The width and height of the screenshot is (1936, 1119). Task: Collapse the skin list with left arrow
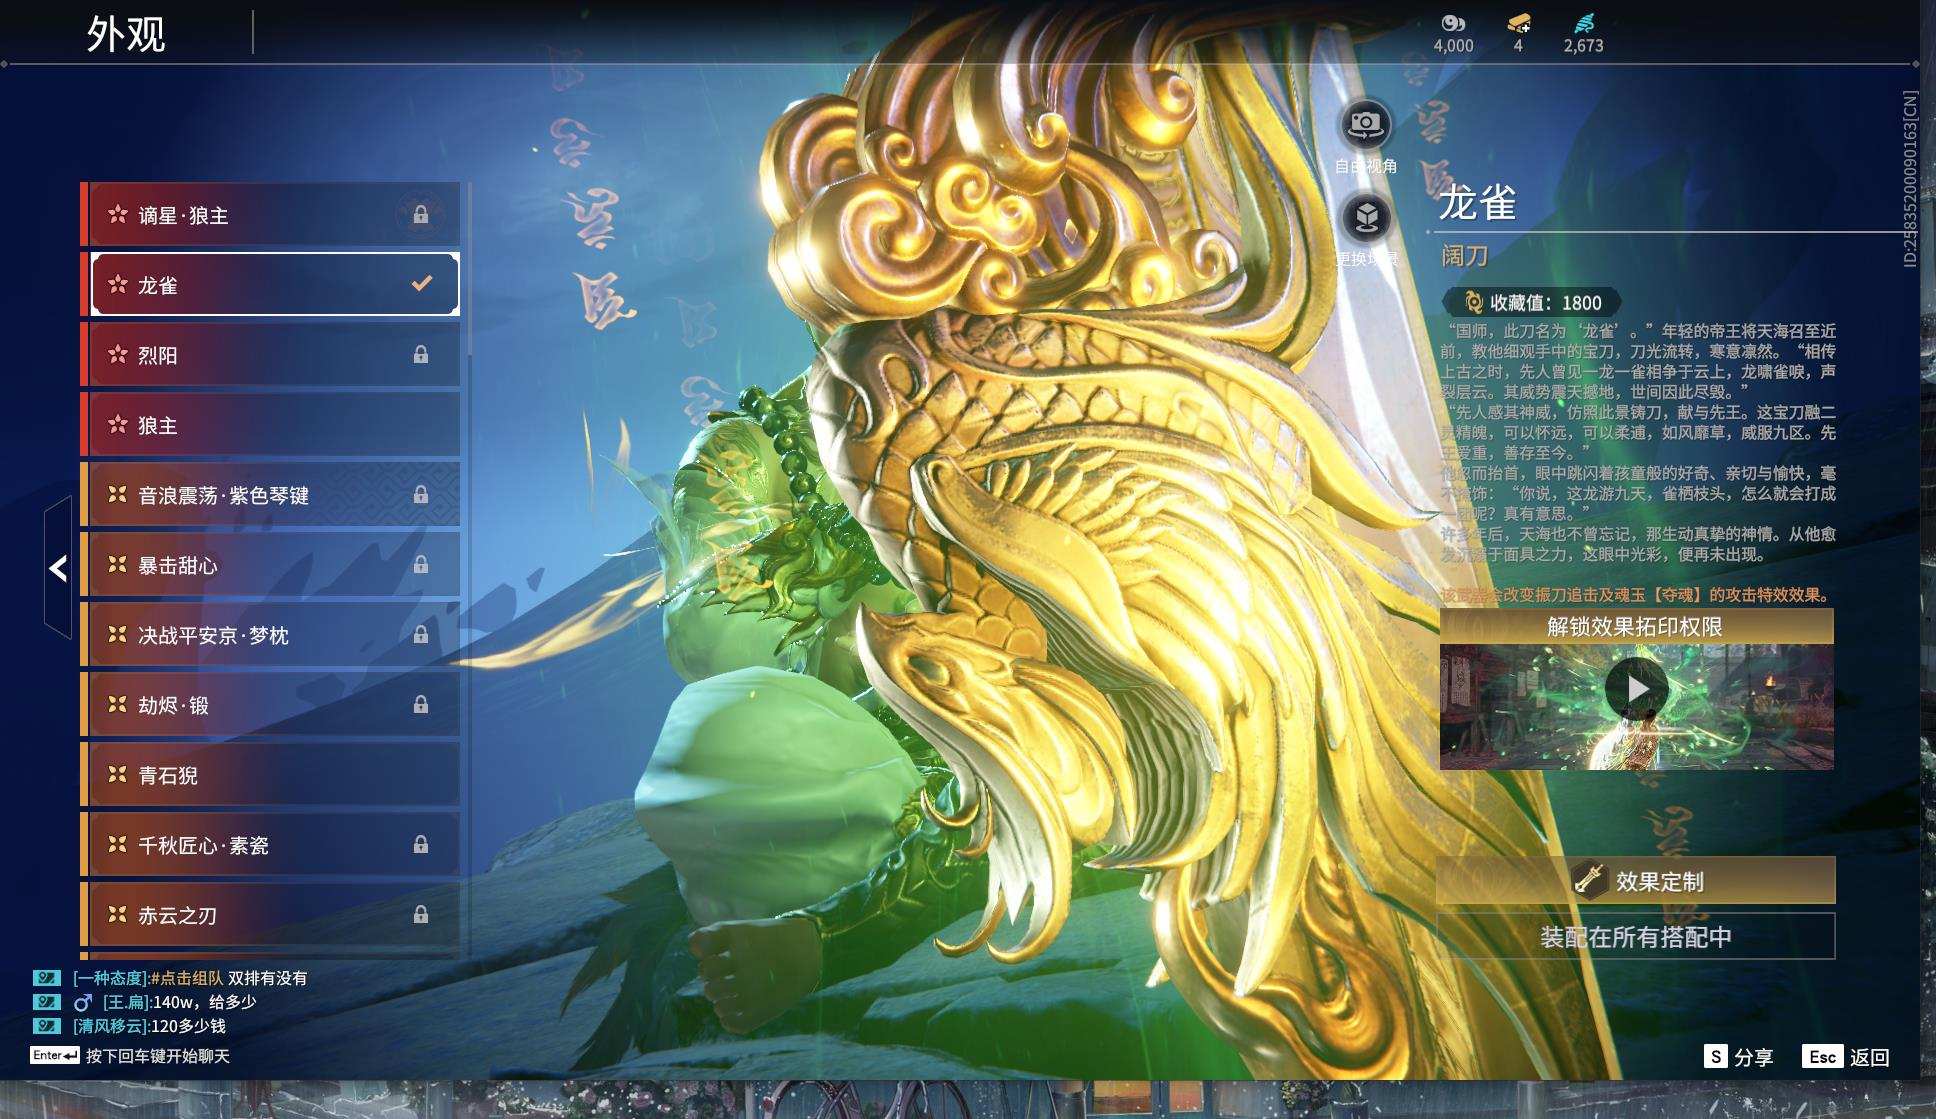[58, 568]
